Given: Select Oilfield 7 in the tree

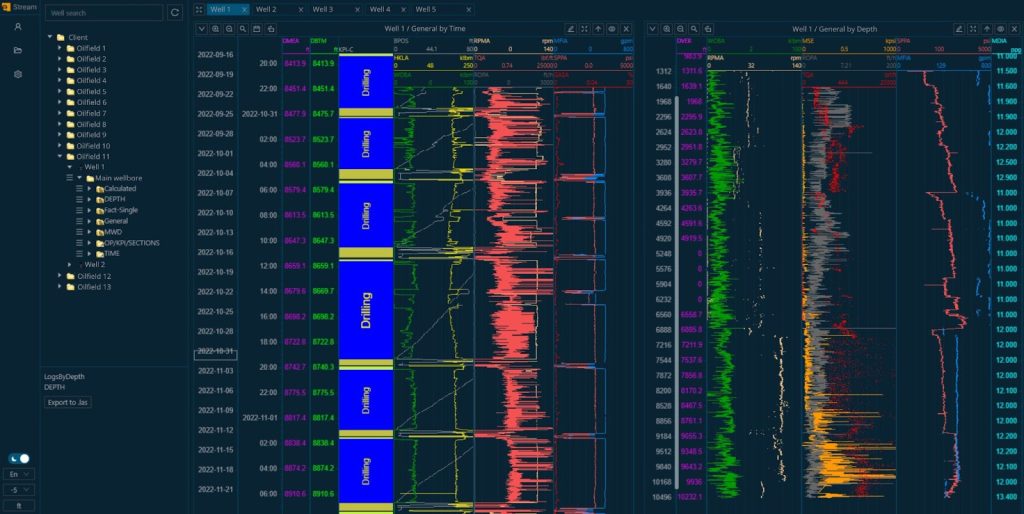Looking at the screenshot, I should (x=91, y=113).
